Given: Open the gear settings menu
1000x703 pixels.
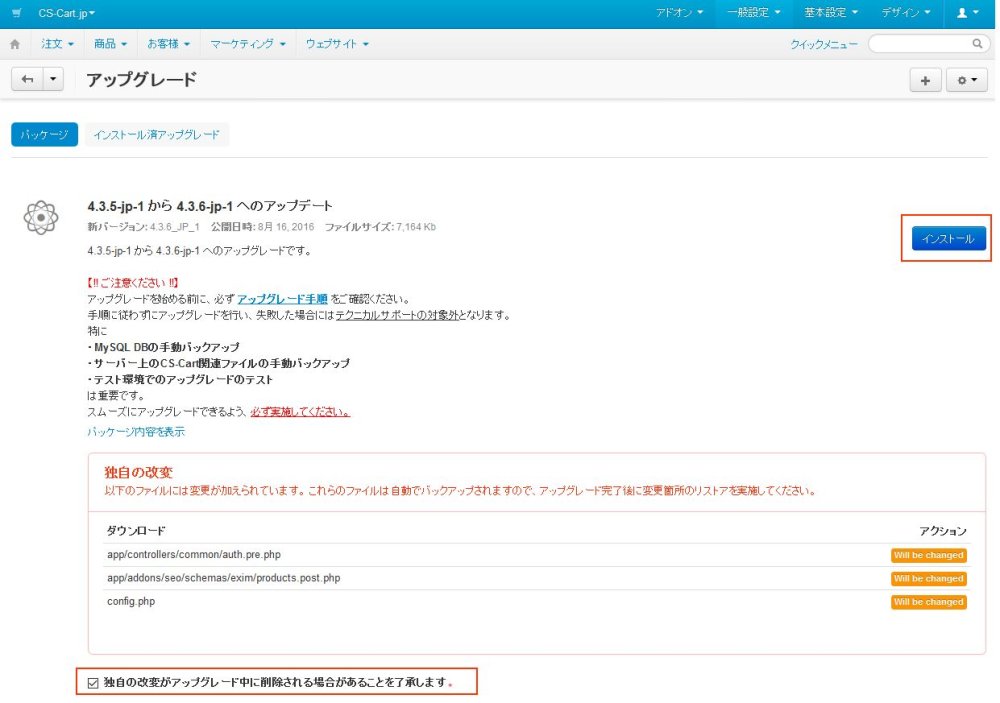Looking at the screenshot, I should [x=967, y=80].
